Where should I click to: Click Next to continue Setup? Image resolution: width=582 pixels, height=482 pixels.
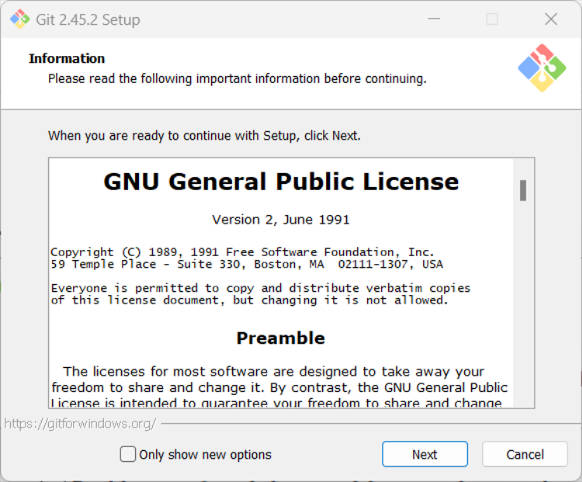(425, 454)
